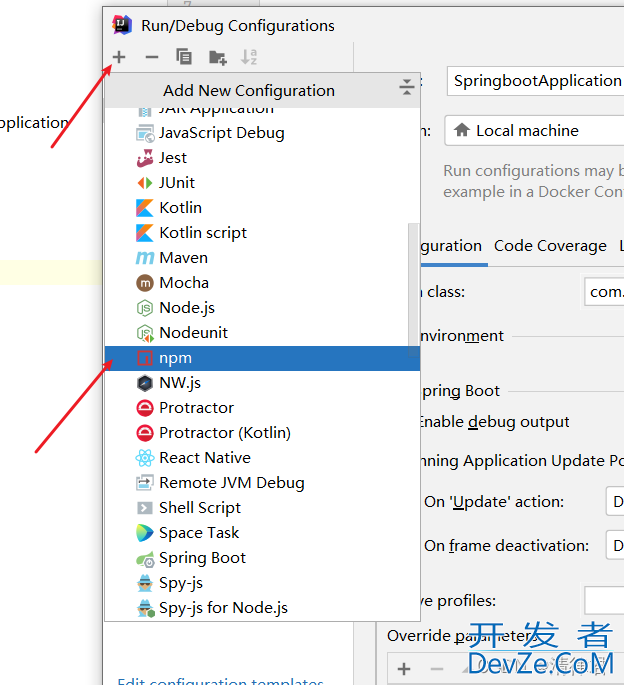Click the Kotlin script icon
624x685 pixels.
(x=145, y=233)
